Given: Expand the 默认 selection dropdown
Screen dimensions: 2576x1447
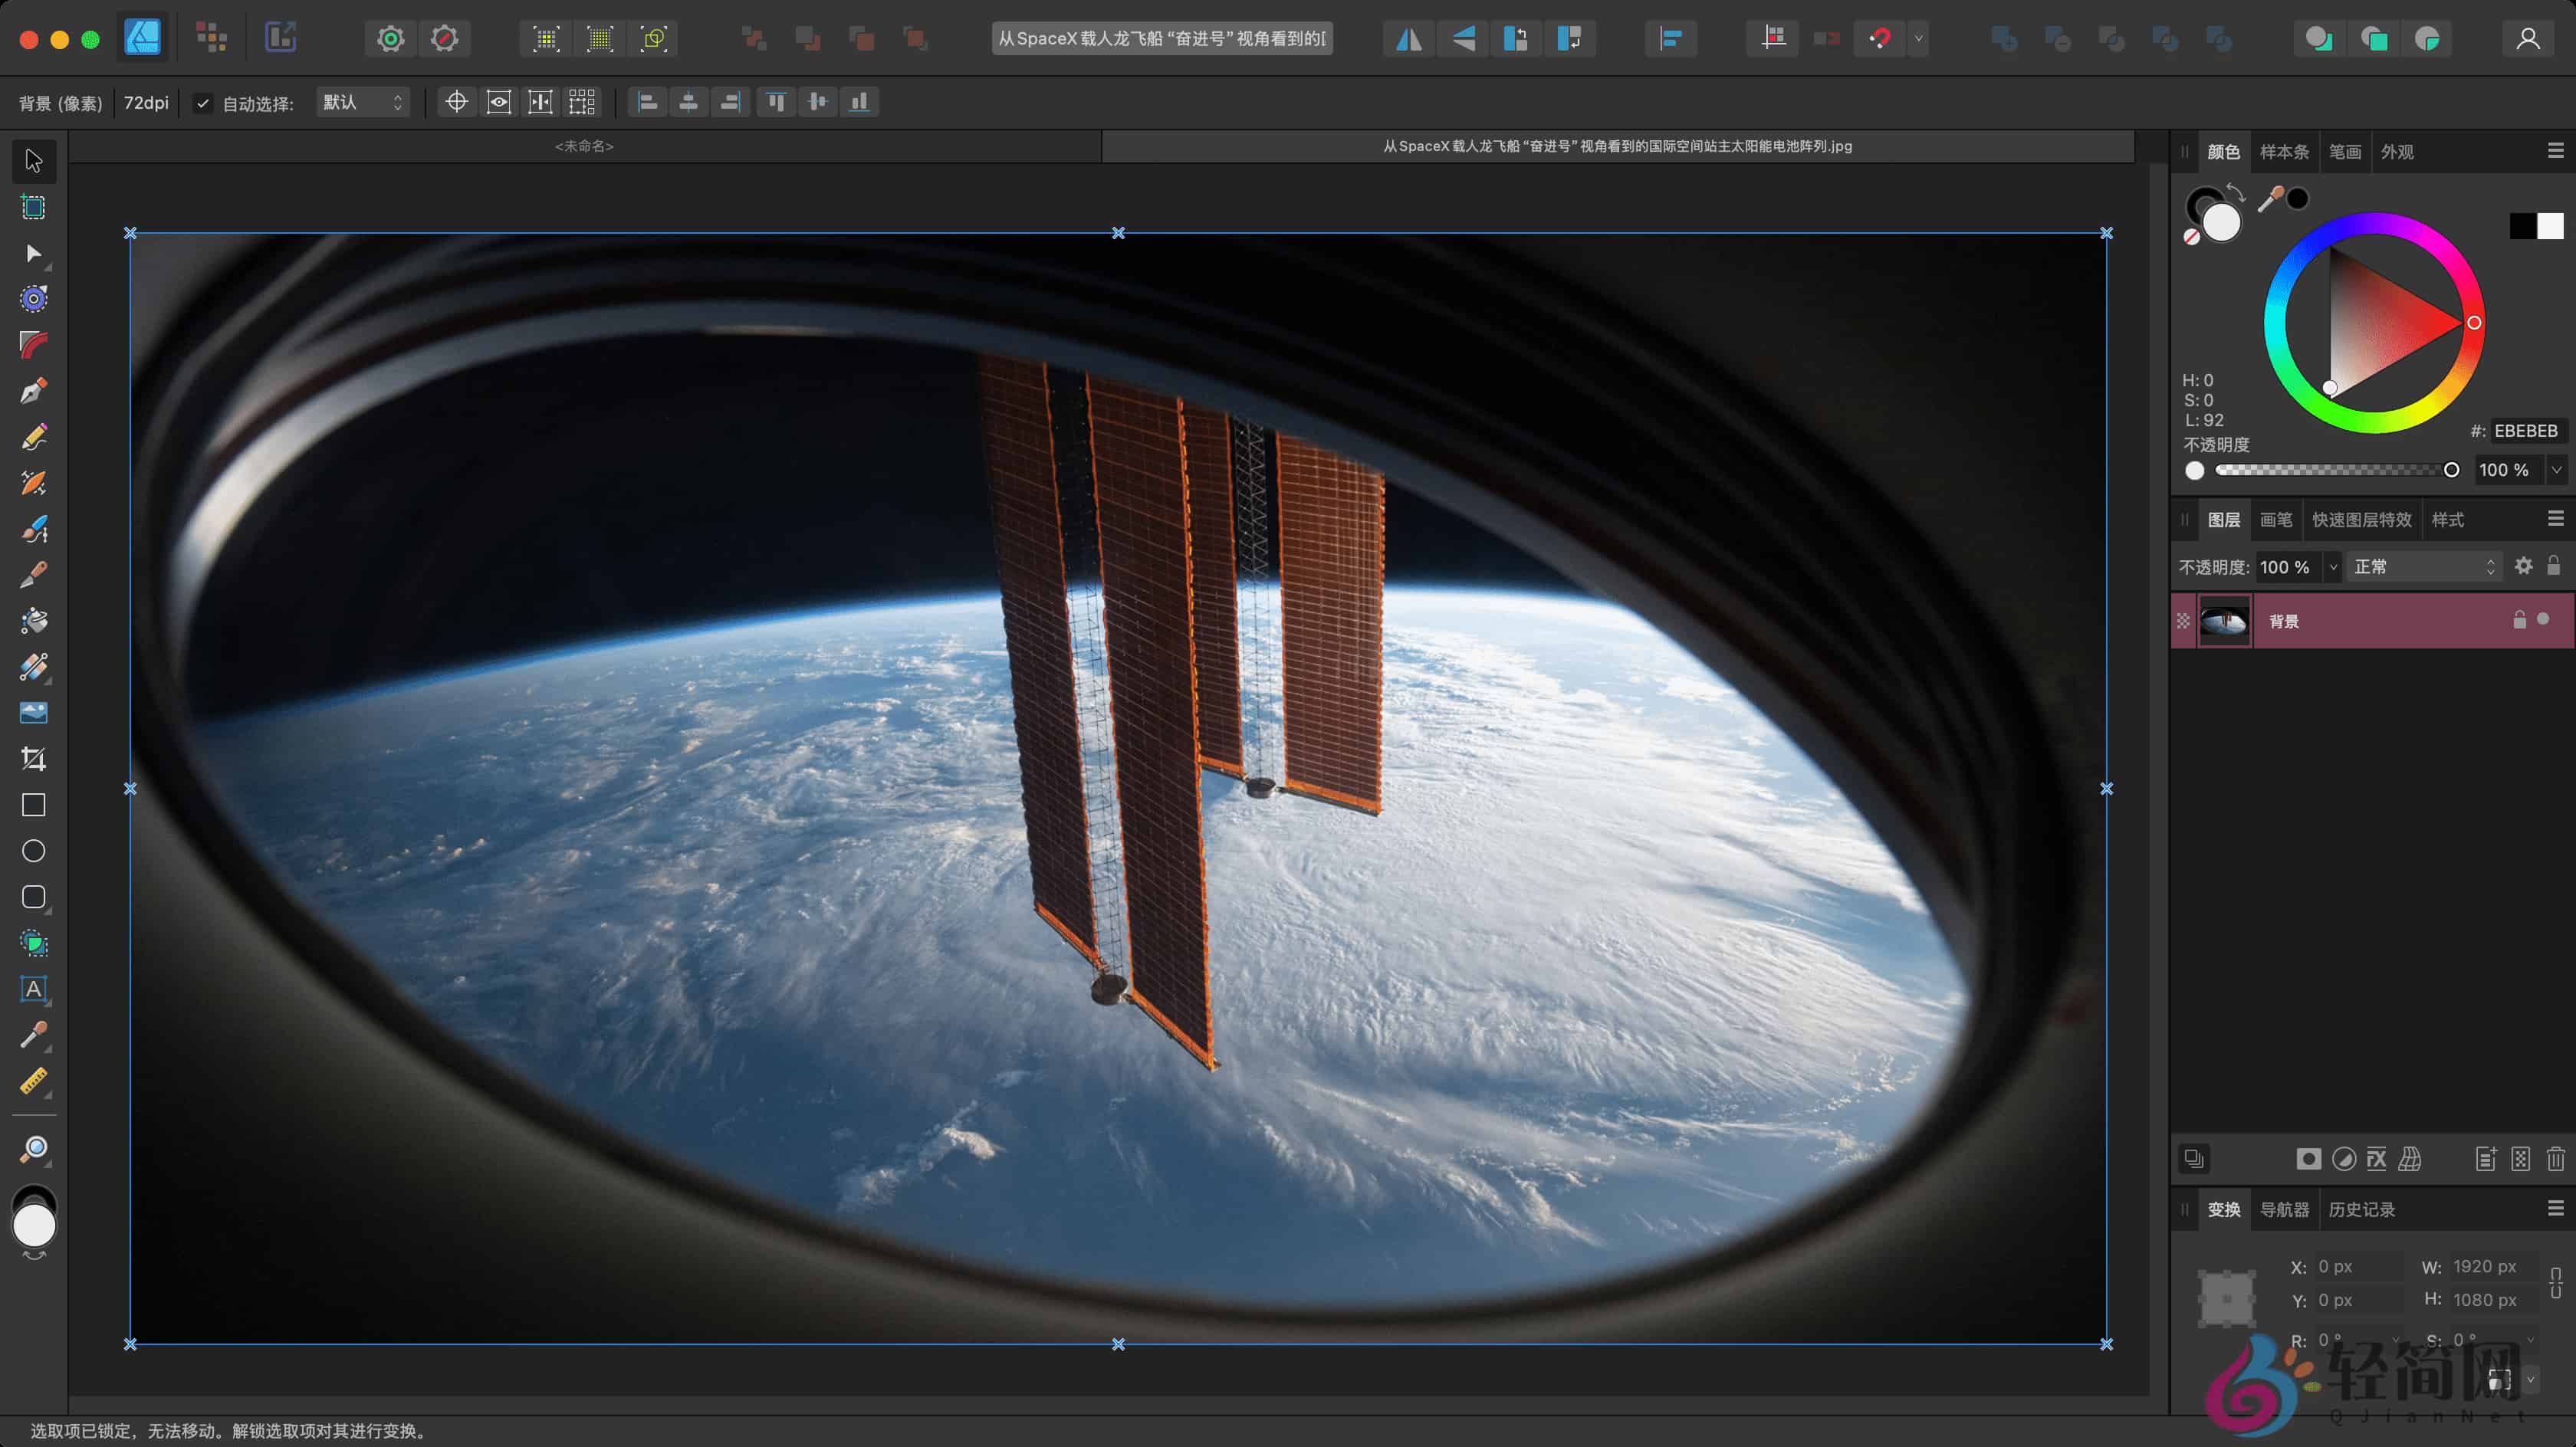Looking at the screenshot, I should point(362,102).
